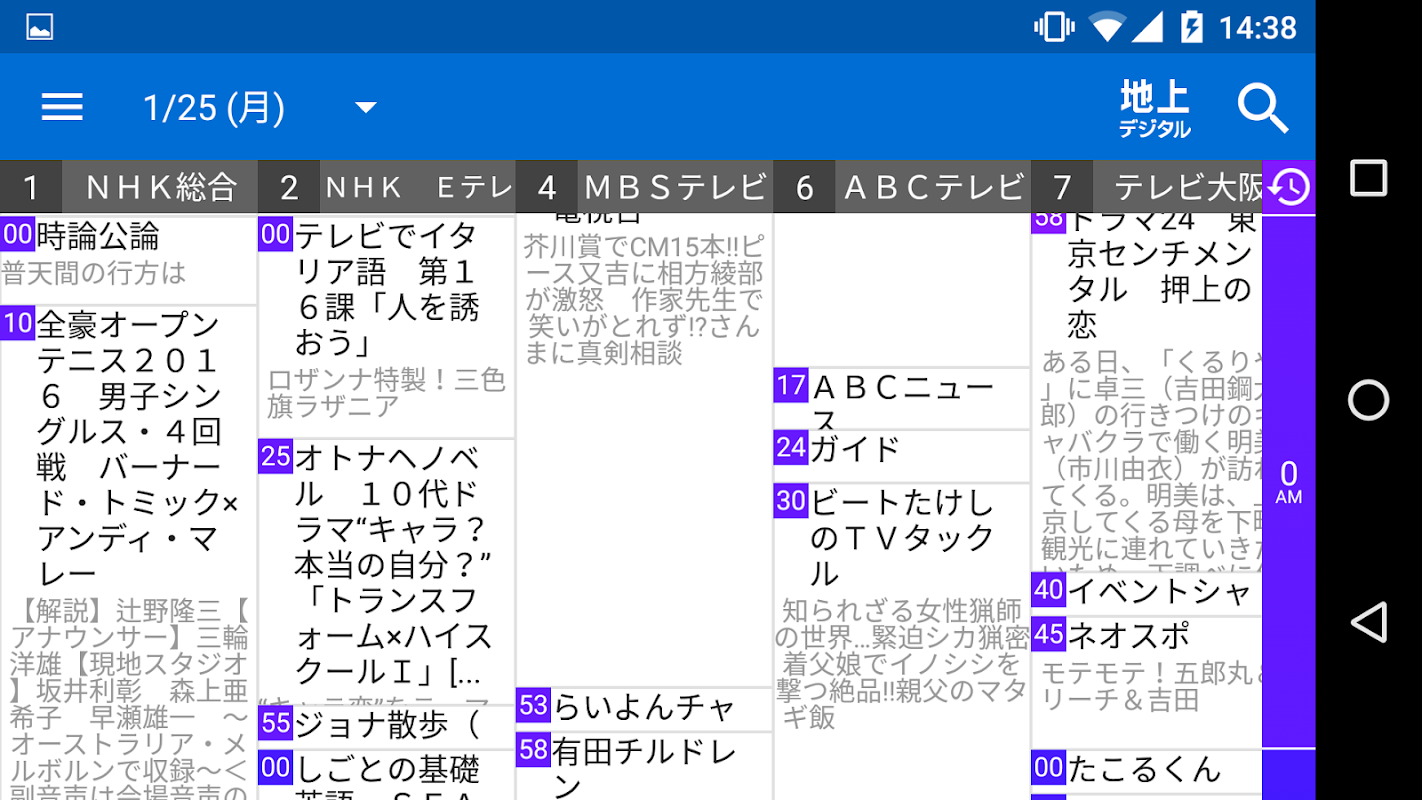This screenshot has height=800, width=1422.
Task: Open ABCニュース program entry
Action: [902, 398]
